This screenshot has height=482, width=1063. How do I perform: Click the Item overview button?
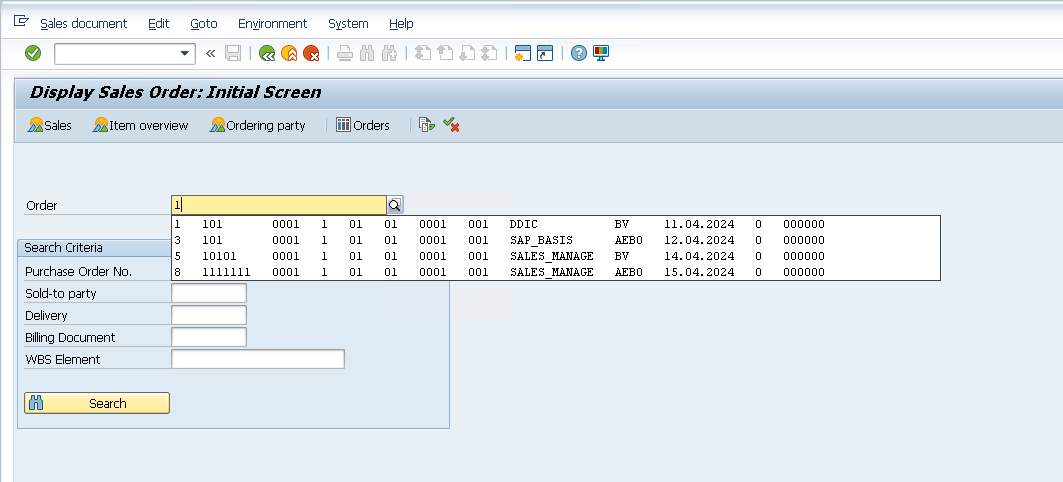tap(141, 125)
